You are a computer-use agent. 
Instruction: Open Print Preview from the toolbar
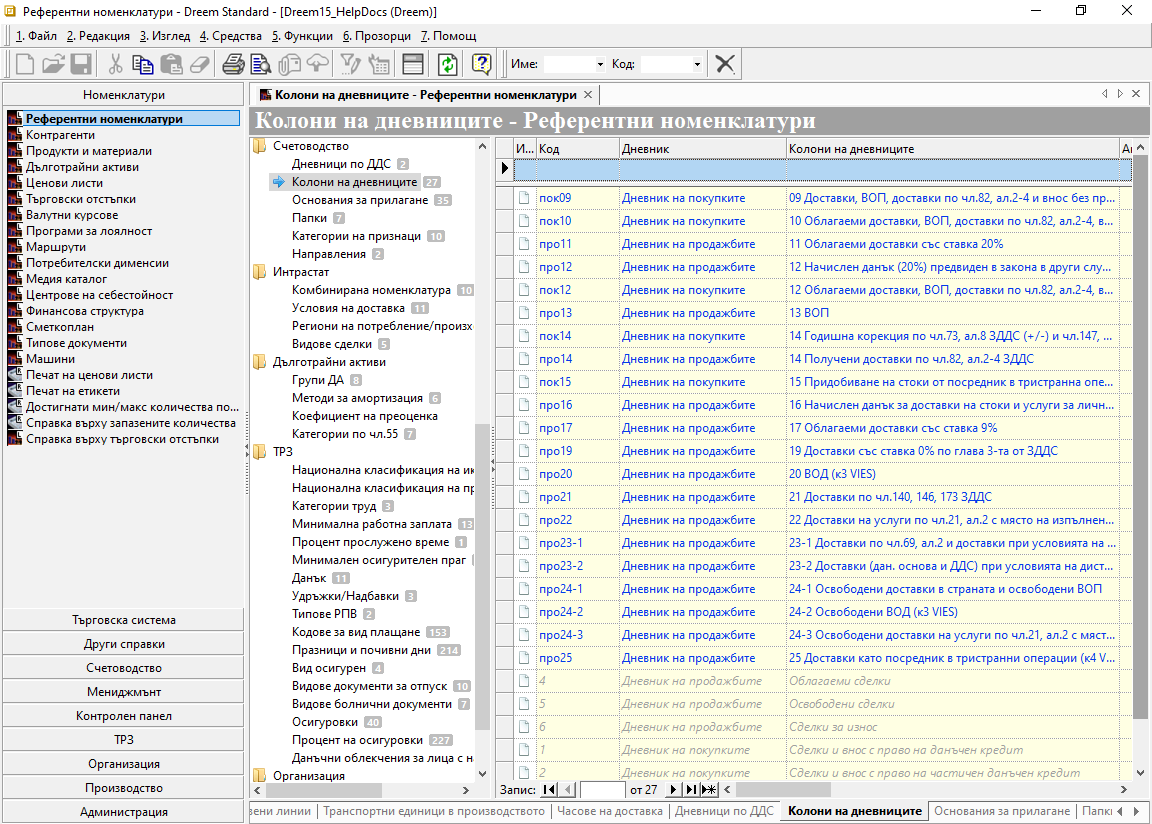point(261,64)
